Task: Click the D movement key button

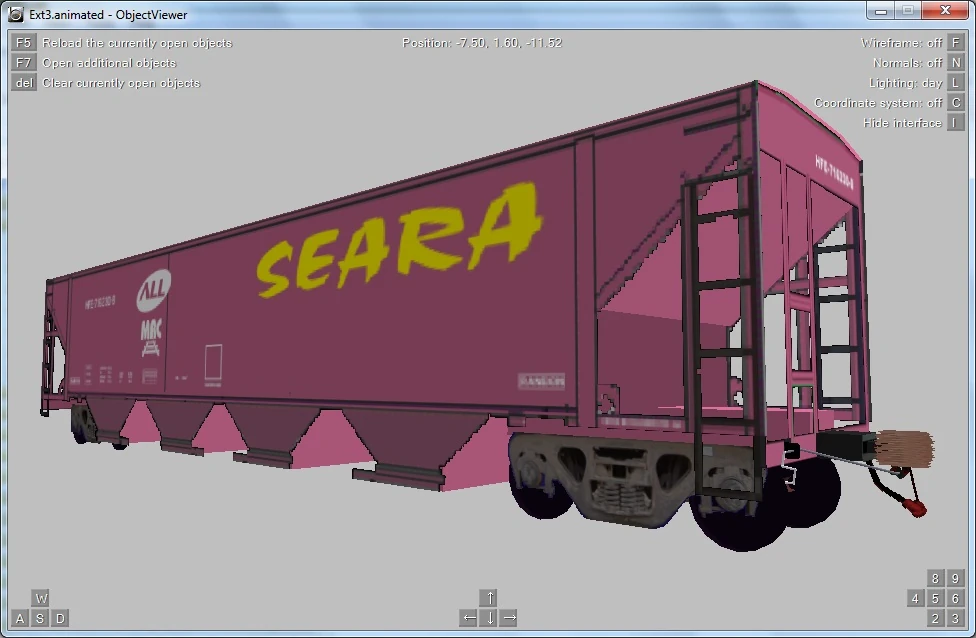Action: click(60, 618)
